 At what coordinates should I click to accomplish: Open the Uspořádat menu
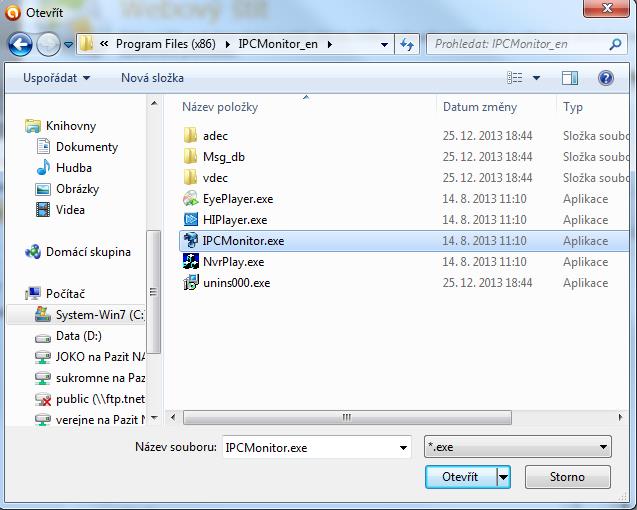(x=56, y=78)
